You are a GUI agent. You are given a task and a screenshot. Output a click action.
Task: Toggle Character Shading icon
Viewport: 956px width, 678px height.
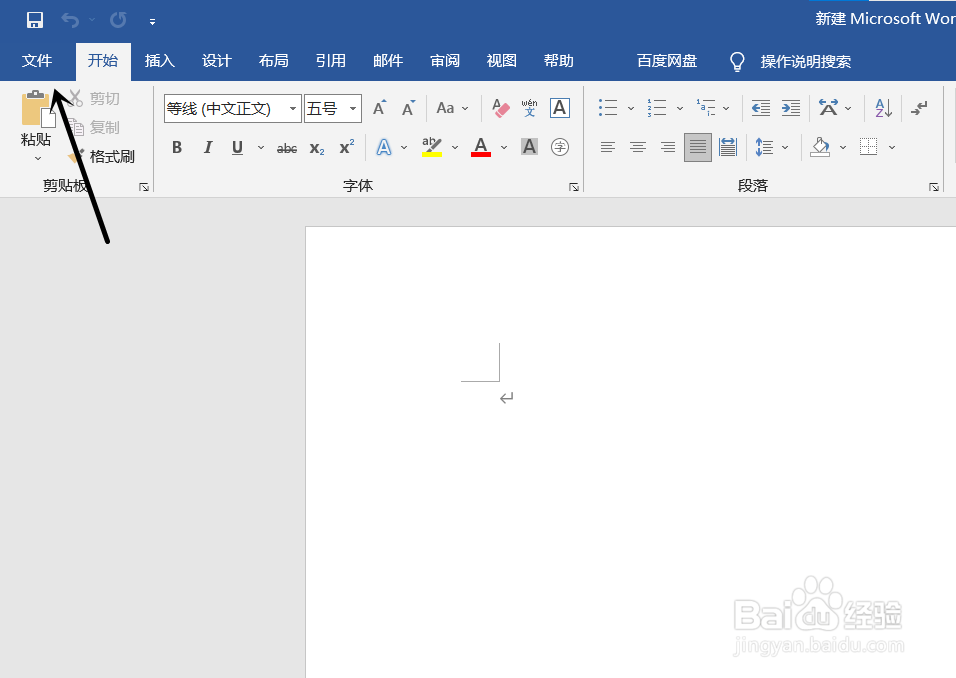529,147
